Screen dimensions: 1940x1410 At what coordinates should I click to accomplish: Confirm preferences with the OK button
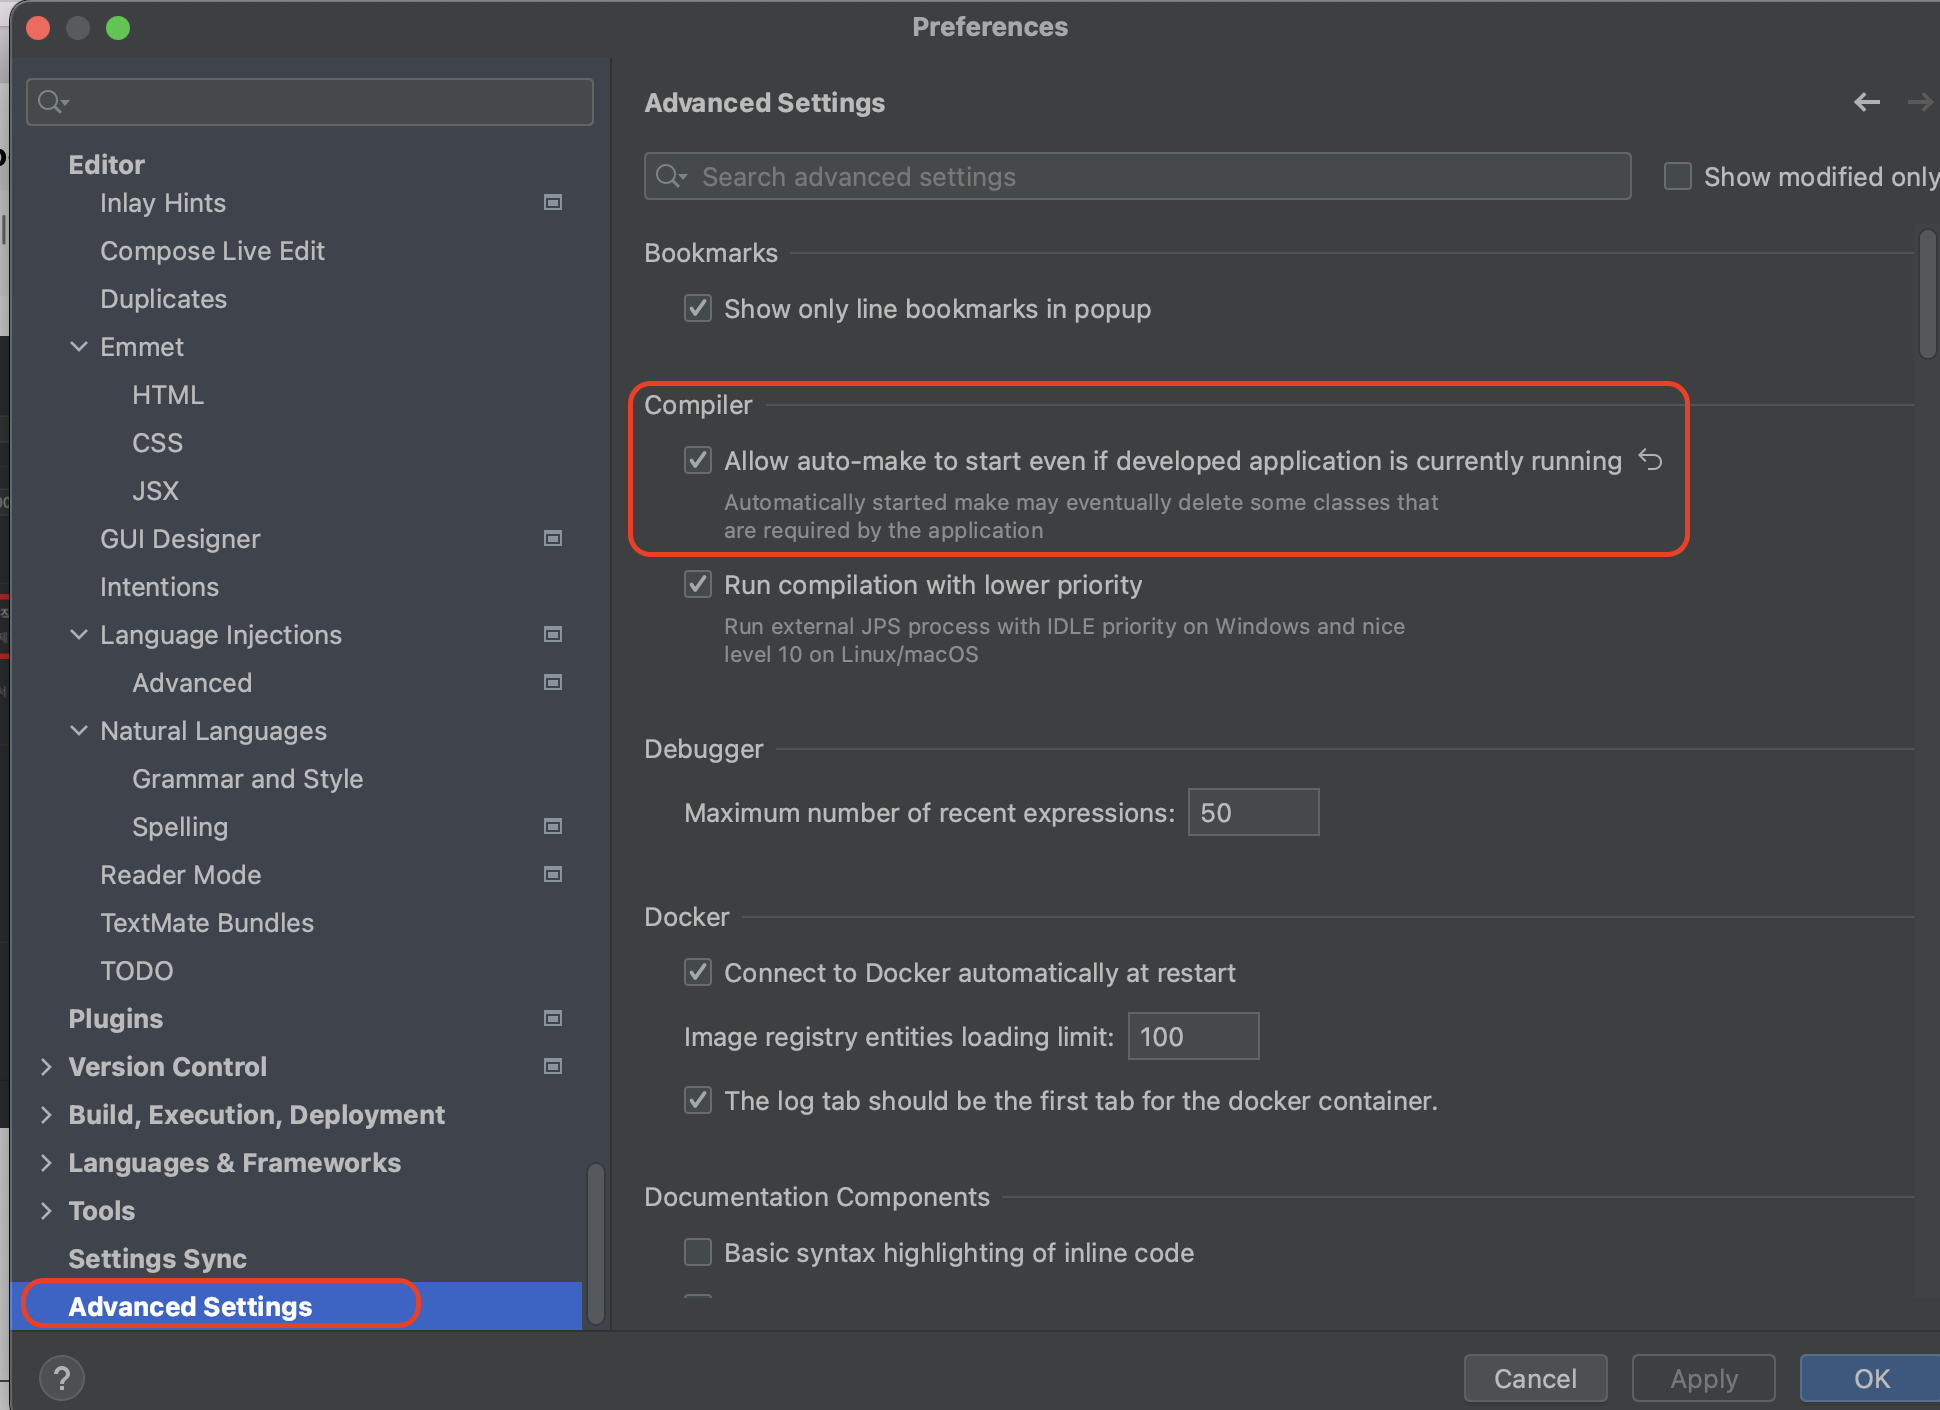tap(1870, 1378)
